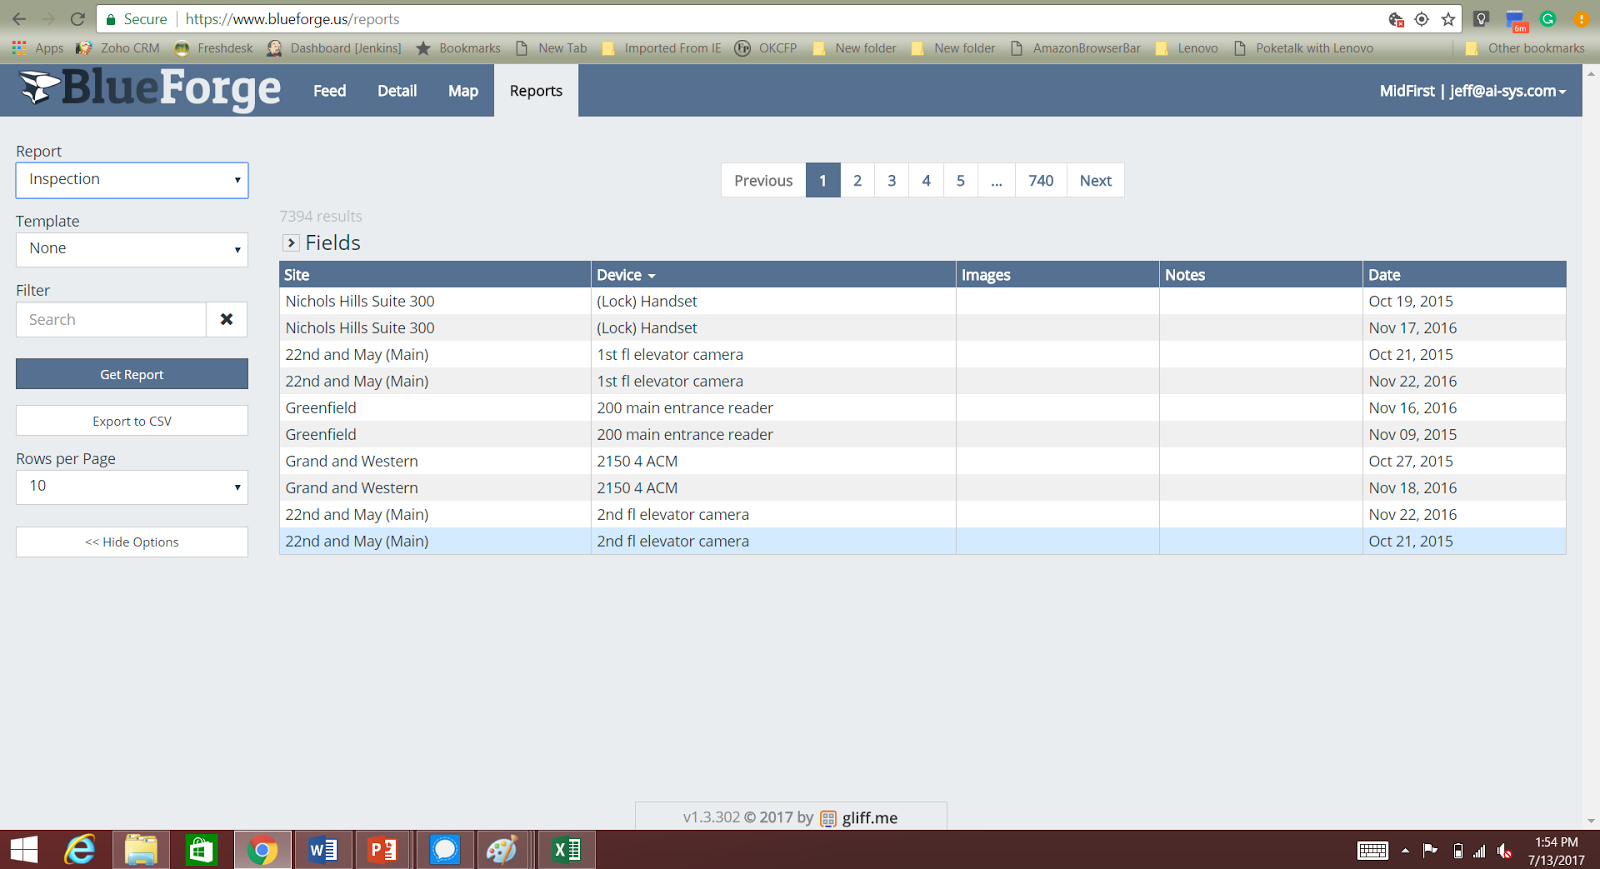The height and width of the screenshot is (869, 1600).
Task: Go to results page 5
Action: pyautogui.click(x=960, y=180)
